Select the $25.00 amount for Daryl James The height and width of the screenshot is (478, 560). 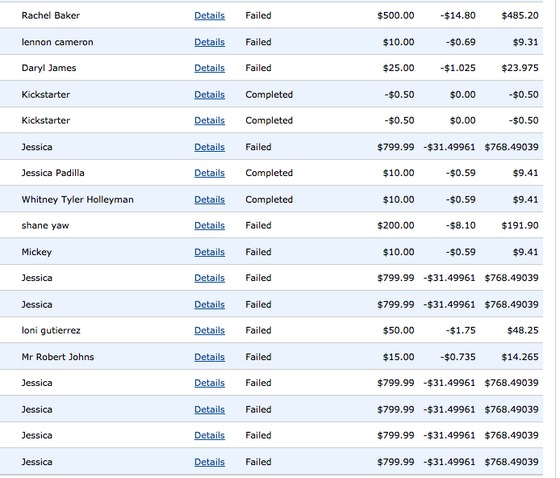(x=399, y=68)
